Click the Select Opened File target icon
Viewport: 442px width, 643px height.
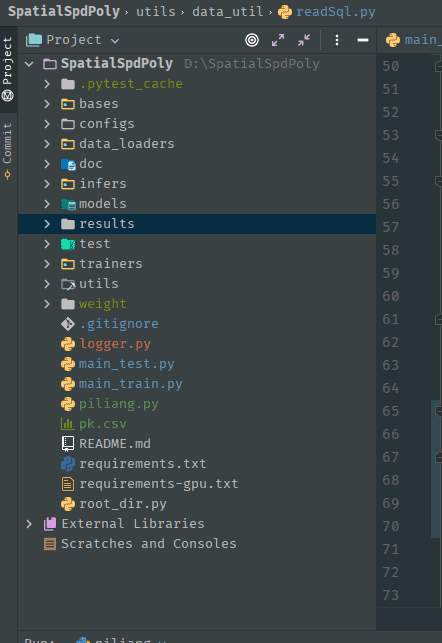[x=252, y=40]
